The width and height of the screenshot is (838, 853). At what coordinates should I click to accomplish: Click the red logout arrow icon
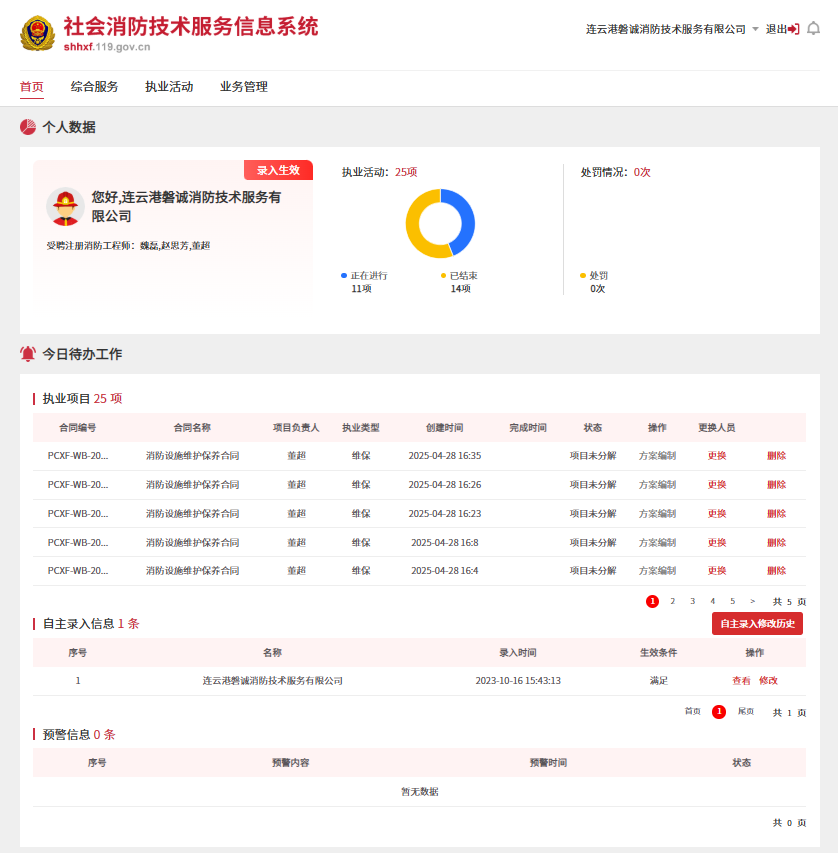coord(794,29)
